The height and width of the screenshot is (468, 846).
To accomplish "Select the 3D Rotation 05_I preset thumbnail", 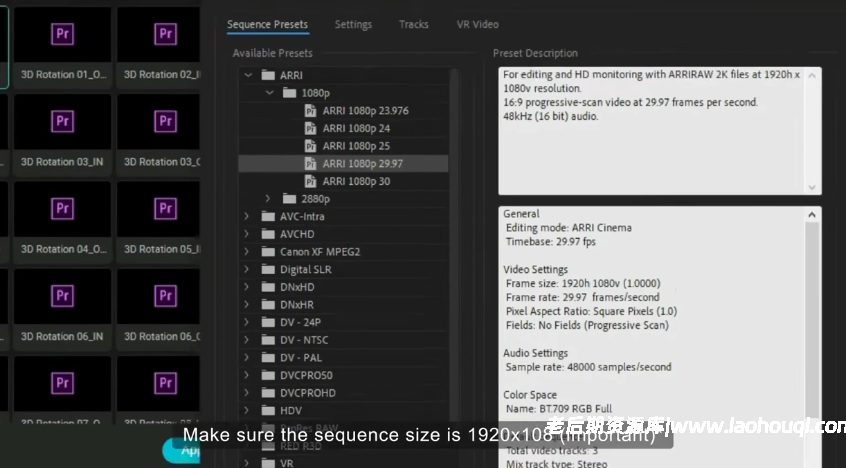I will pyautogui.click(x=159, y=209).
